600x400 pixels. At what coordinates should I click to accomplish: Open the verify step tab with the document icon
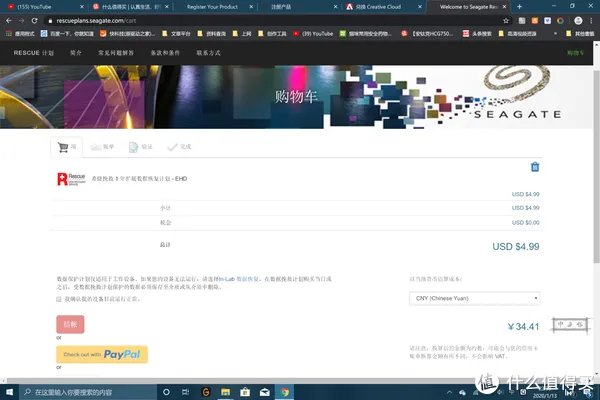pyautogui.click(x=140, y=147)
